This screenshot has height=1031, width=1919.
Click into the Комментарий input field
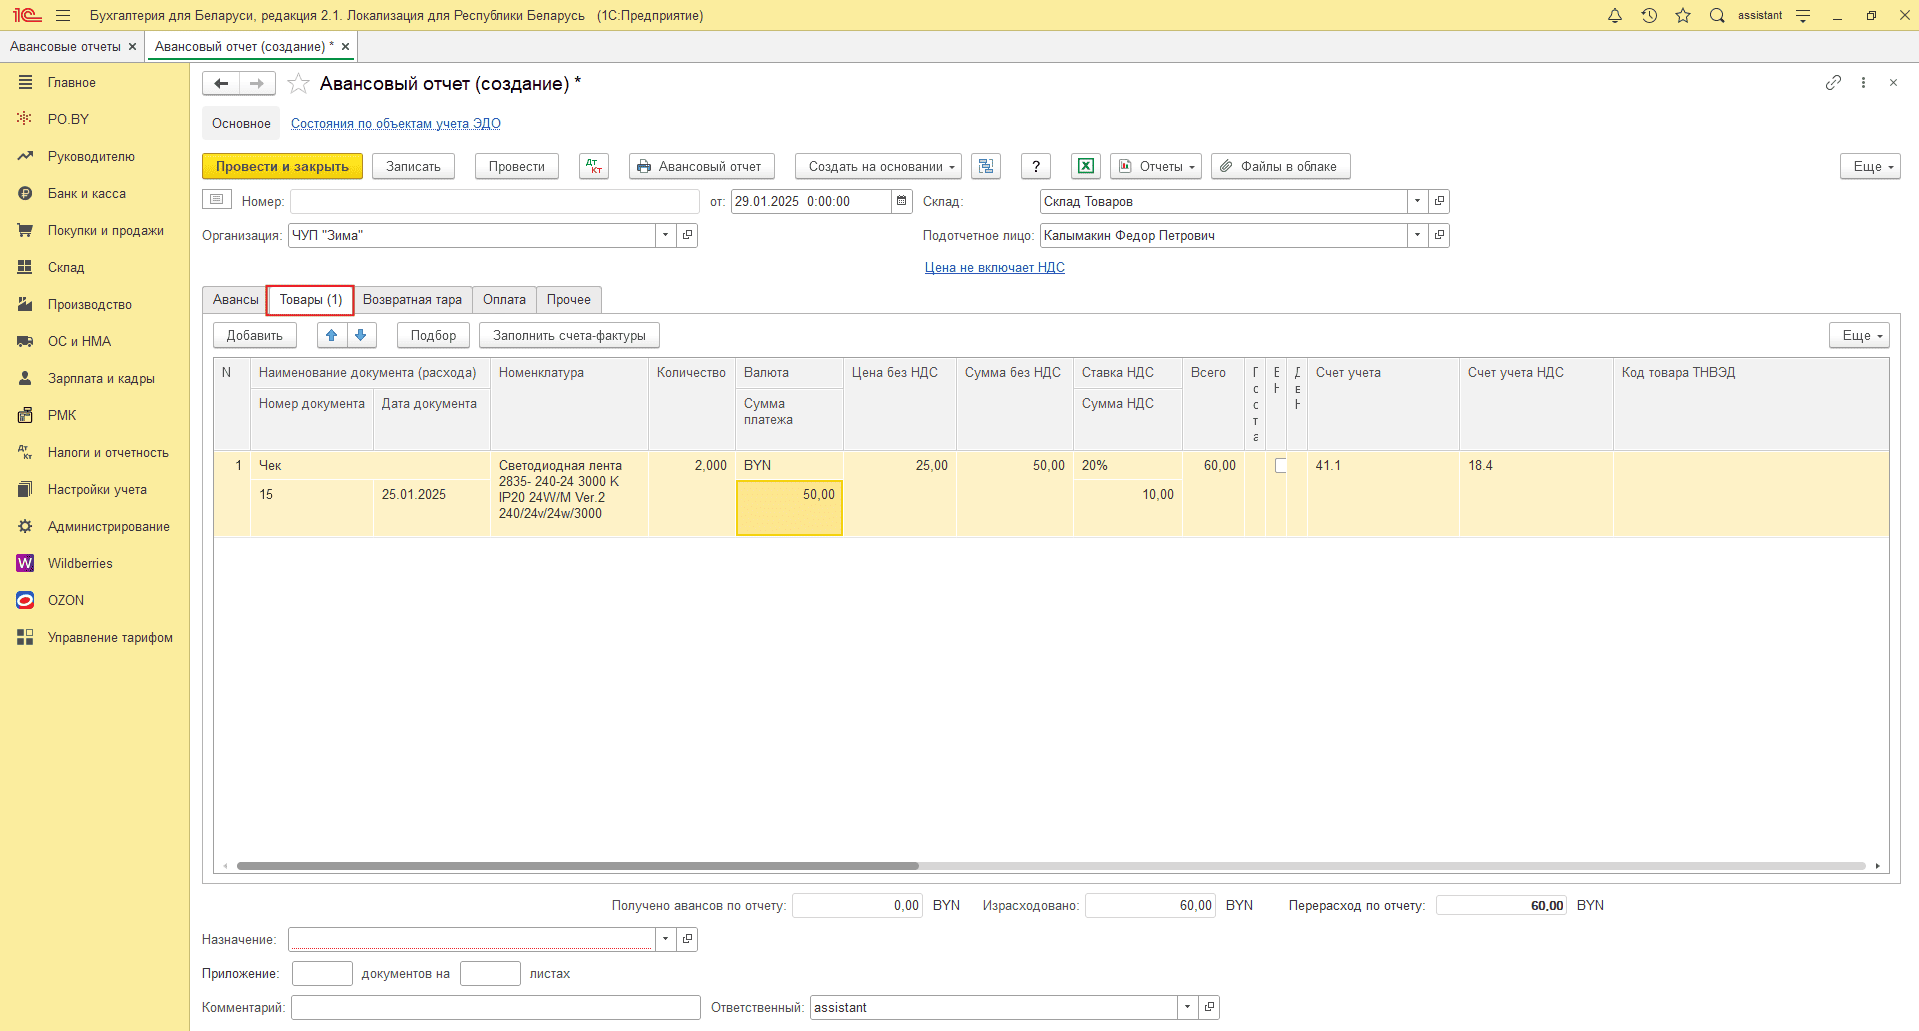(x=495, y=1007)
